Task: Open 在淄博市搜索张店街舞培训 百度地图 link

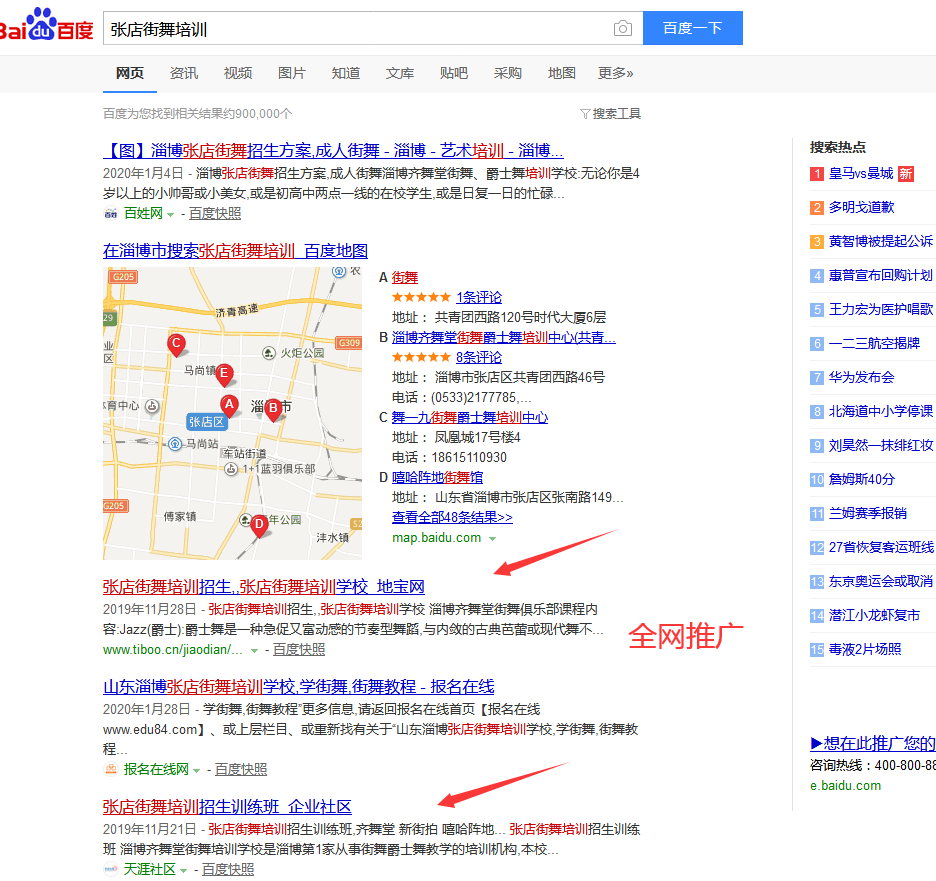Action: pos(235,251)
